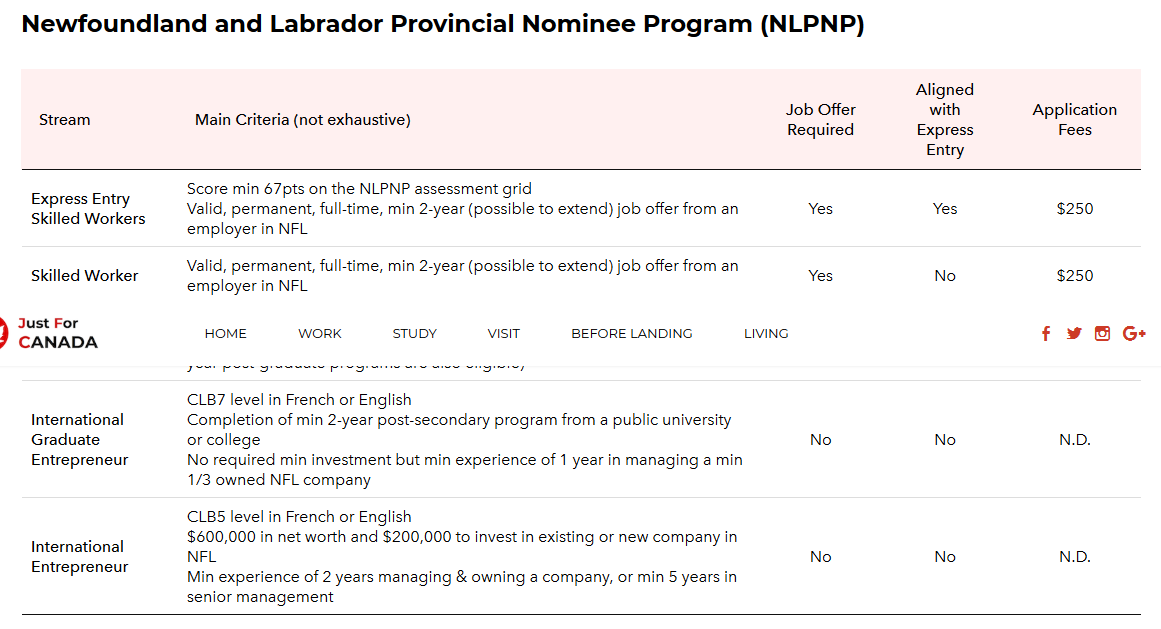Select the $250 fee for Skilled Worker
The height and width of the screenshot is (629, 1161).
(1074, 275)
